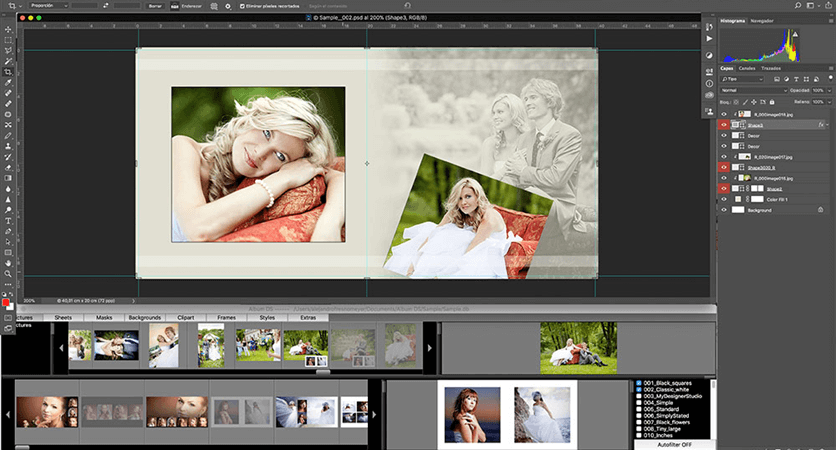Expand Shape3 layer effects arrow
The image size is (836, 450).
pos(827,125)
